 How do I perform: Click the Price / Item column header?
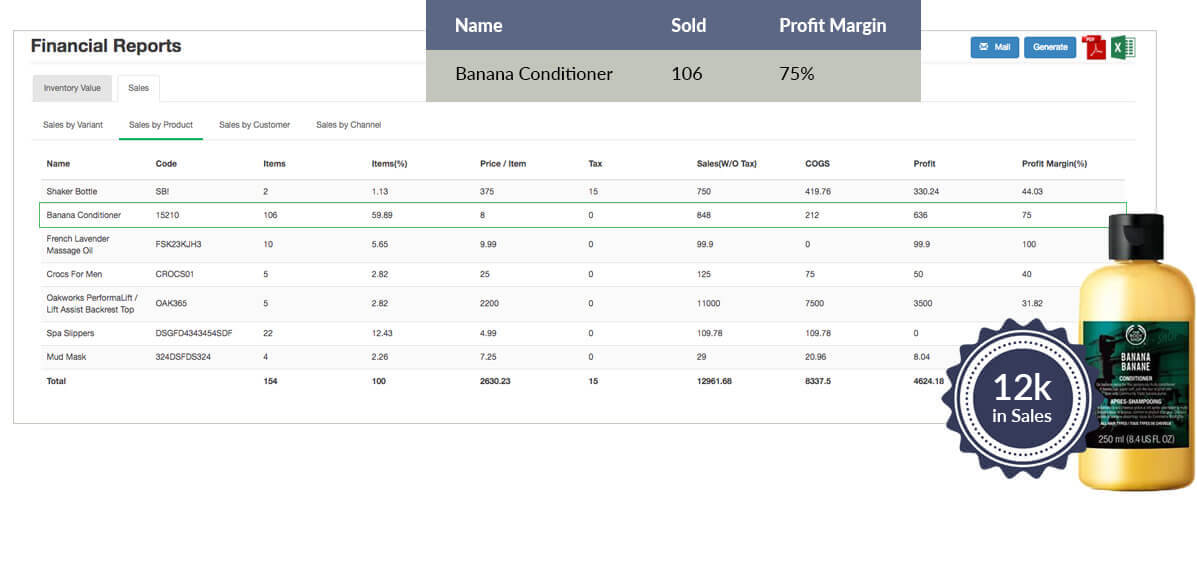[x=503, y=163]
